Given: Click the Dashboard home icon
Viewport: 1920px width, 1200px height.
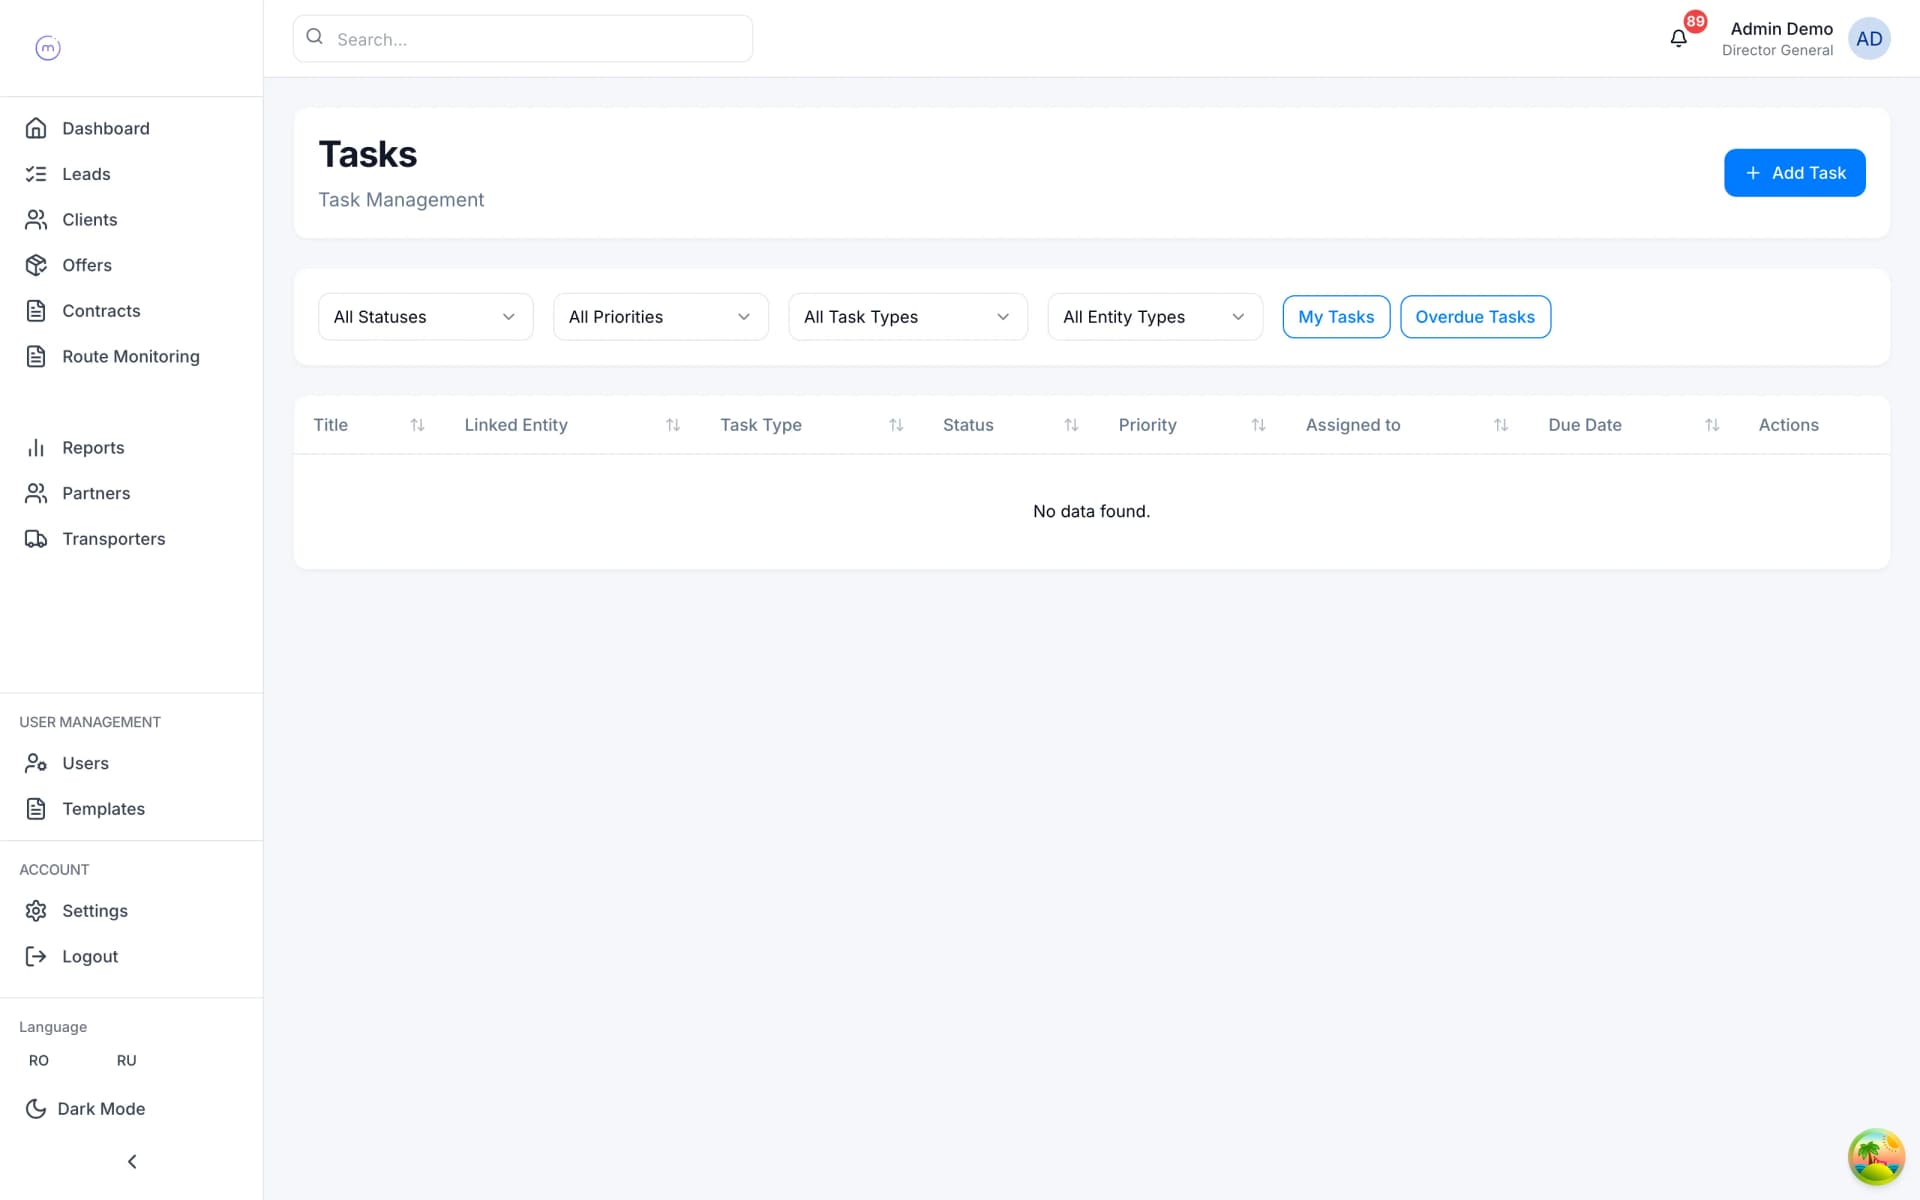Looking at the screenshot, I should coord(36,128).
